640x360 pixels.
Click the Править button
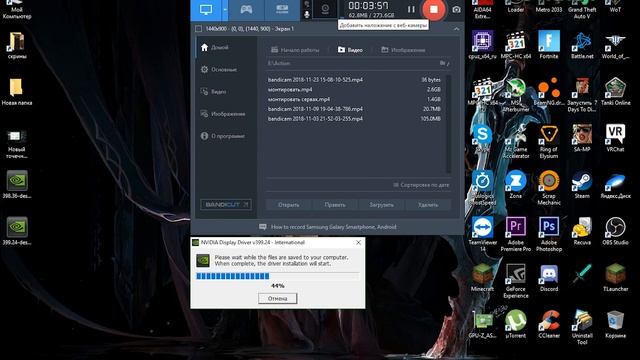(335, 205)
